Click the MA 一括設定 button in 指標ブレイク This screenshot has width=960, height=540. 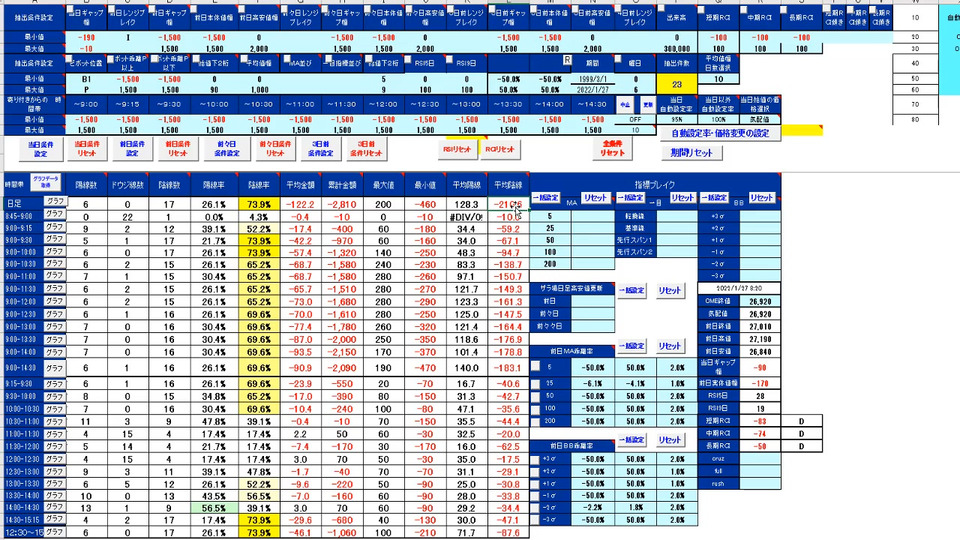546,198
